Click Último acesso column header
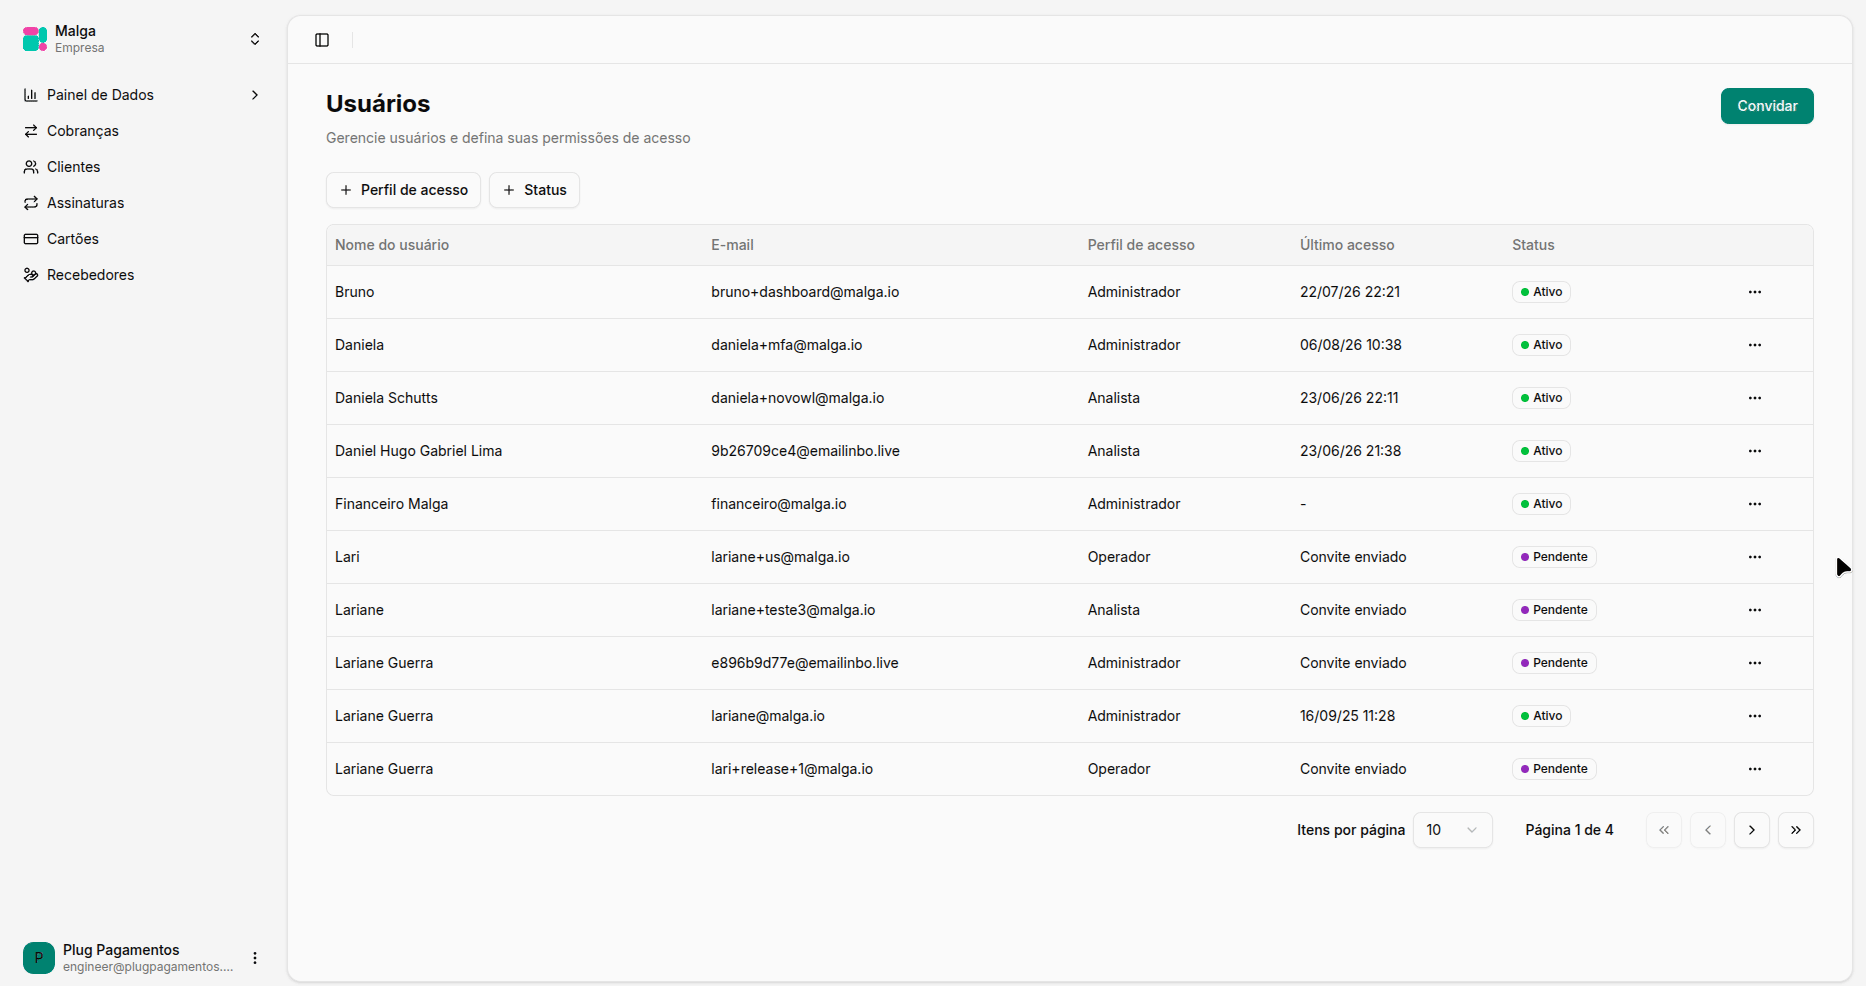Viewport: 1866px width, 986px height. click(1347, 245)
